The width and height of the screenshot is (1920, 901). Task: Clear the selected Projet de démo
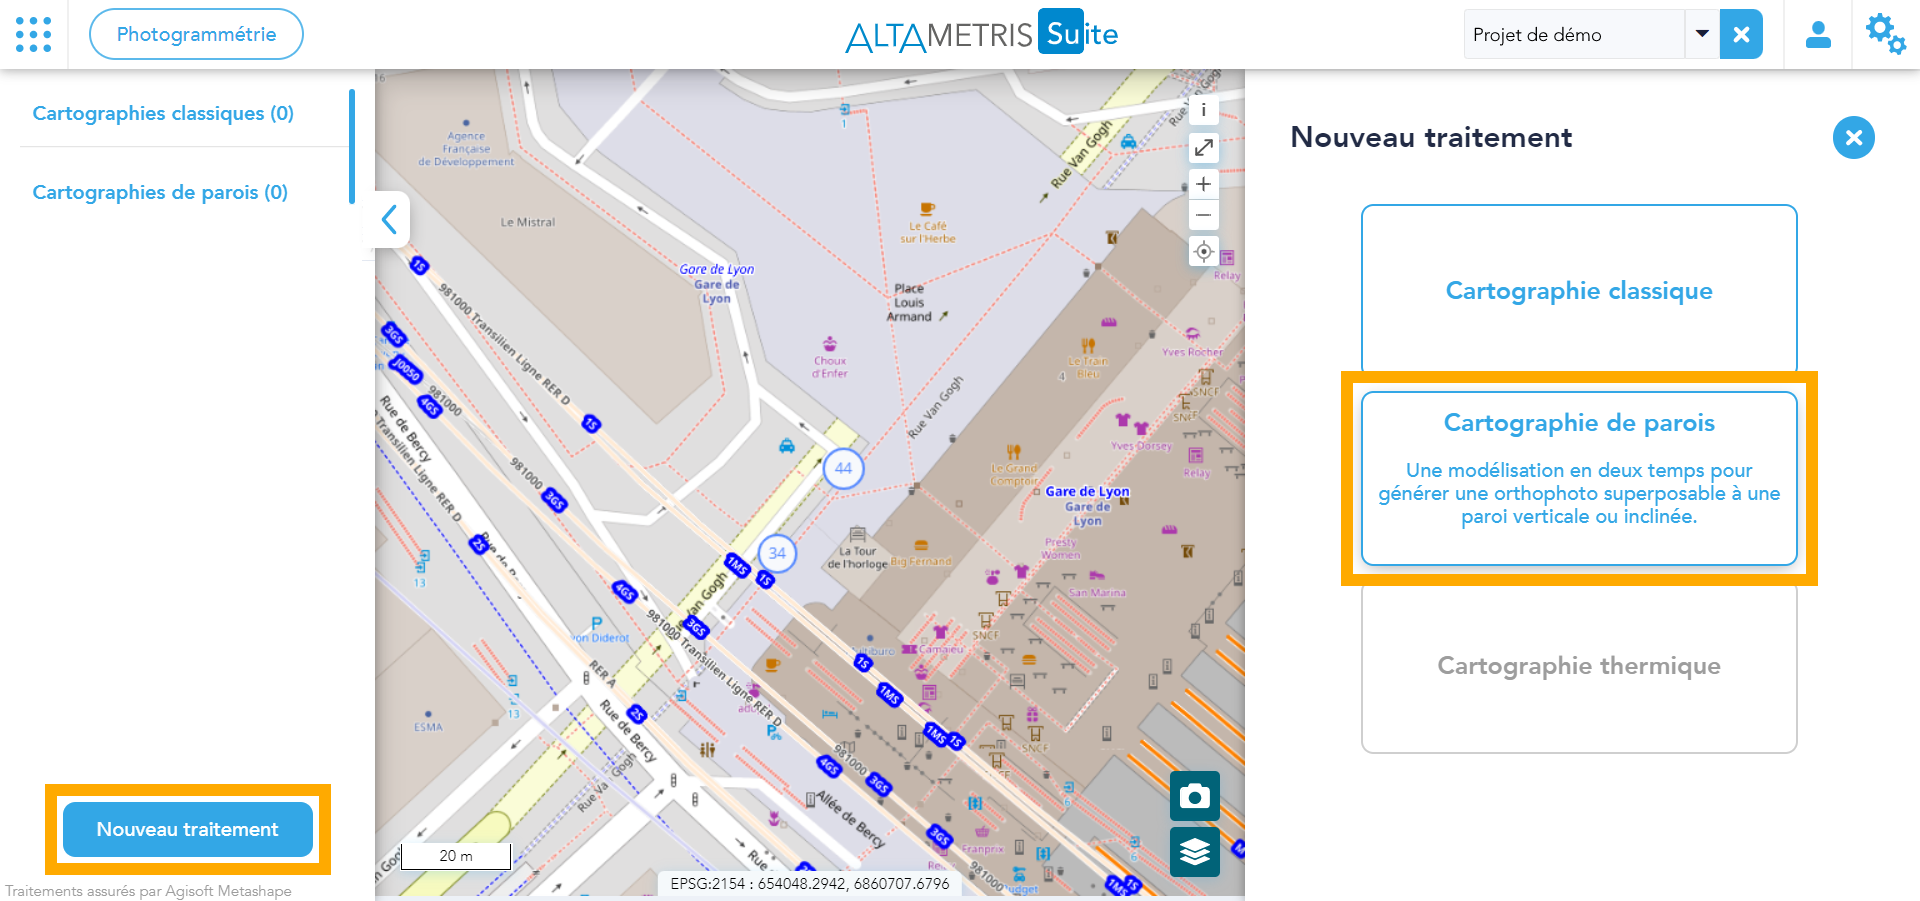(1741, 35)
